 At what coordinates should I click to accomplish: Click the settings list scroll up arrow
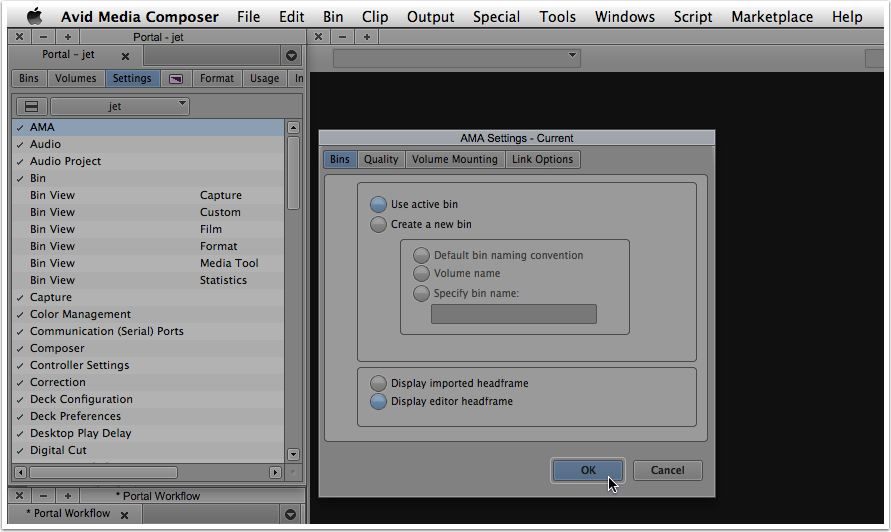293,127
